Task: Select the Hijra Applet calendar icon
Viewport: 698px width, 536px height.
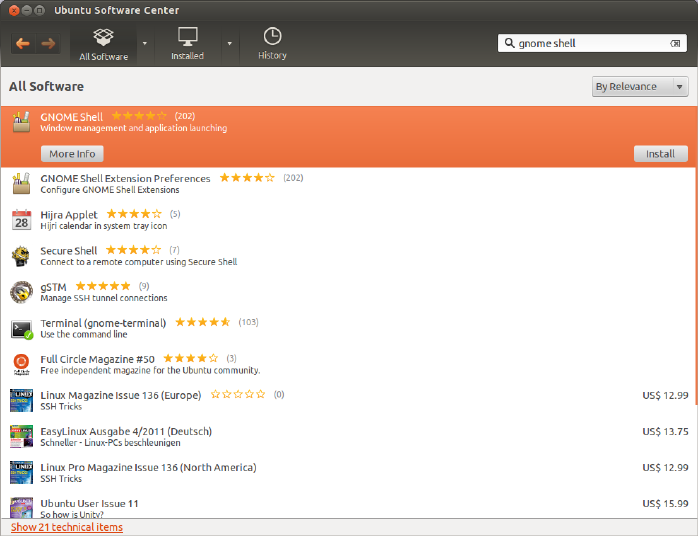Action: [21, 219]
